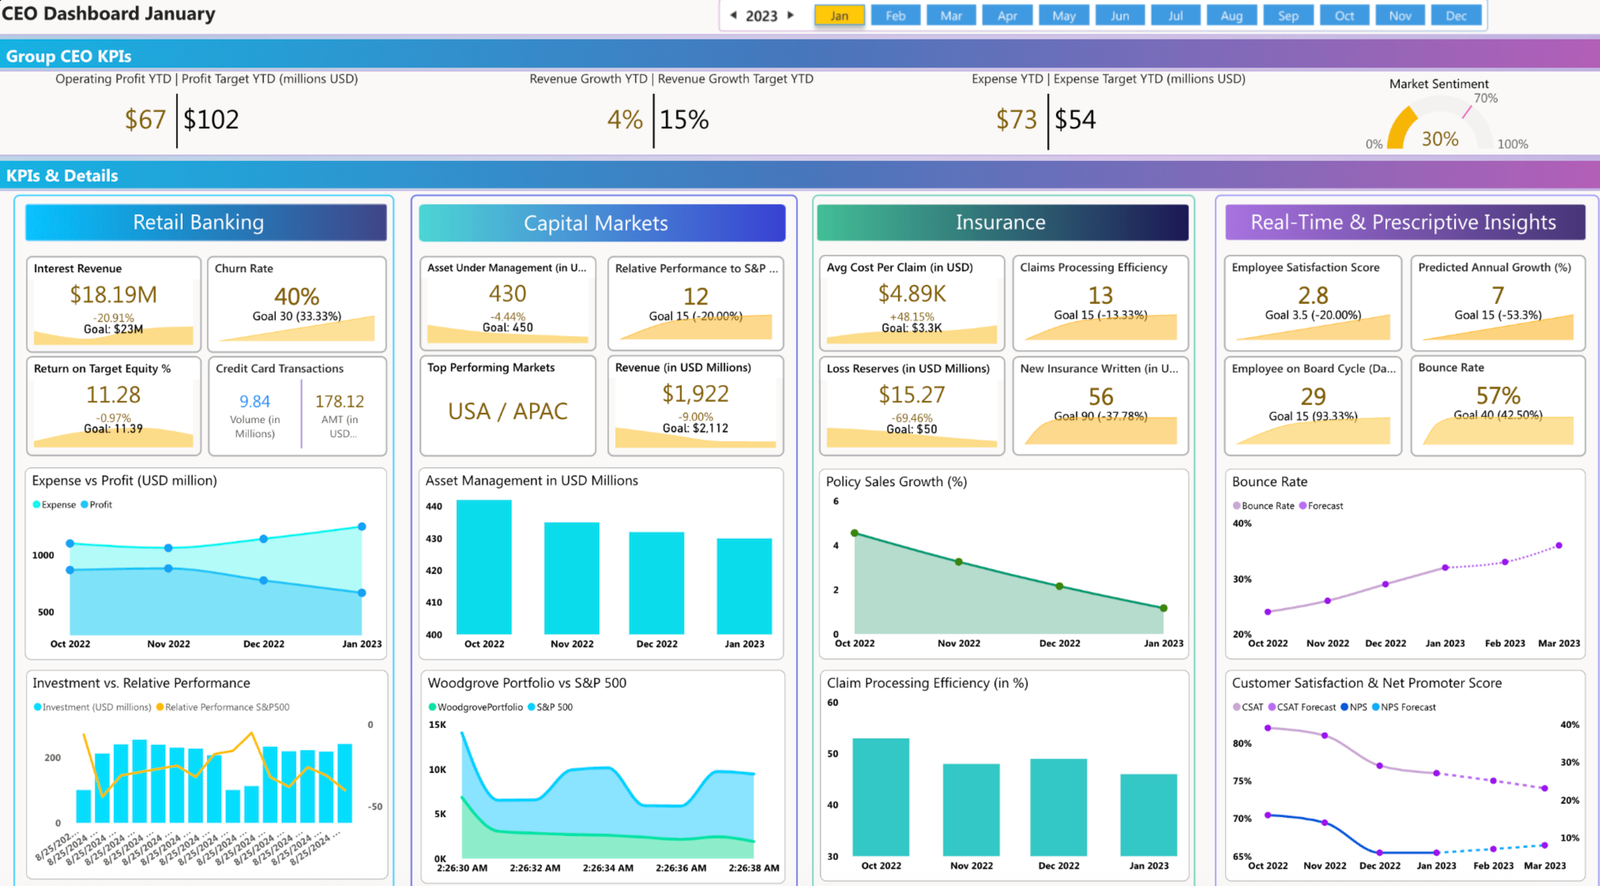Open the Retail Banking section header
Image resolution: width=1600 pixels, height=886 pixels.
[x=206, y=222]
